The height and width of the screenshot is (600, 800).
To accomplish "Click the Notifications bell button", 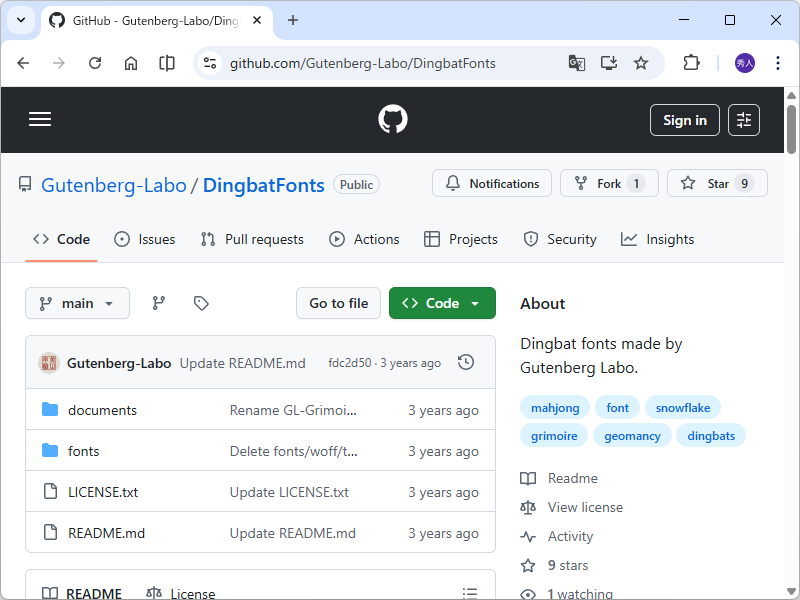I will pyautogui.click(x=492, y=183).
